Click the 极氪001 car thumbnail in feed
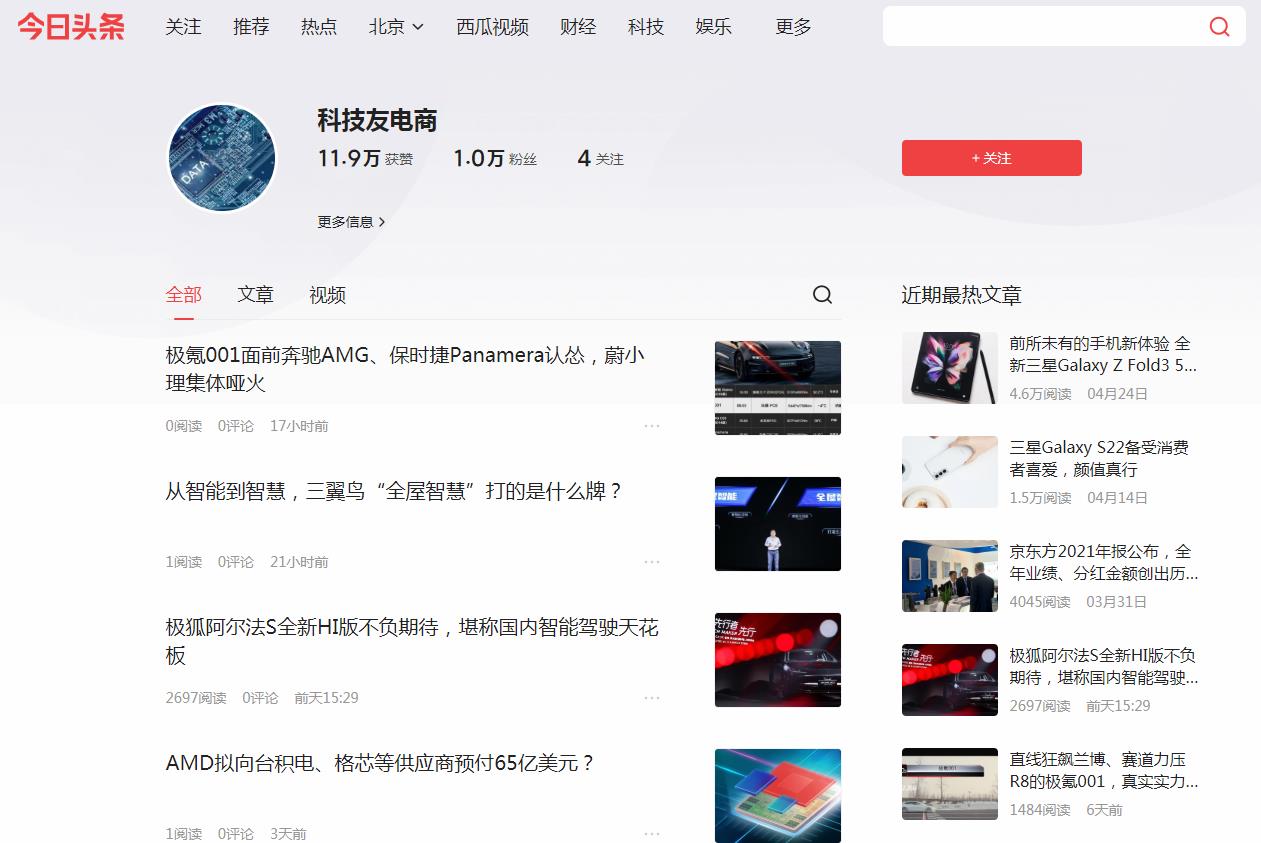Viewport: 1261px width, 843px height. click(x=778, y=388)
